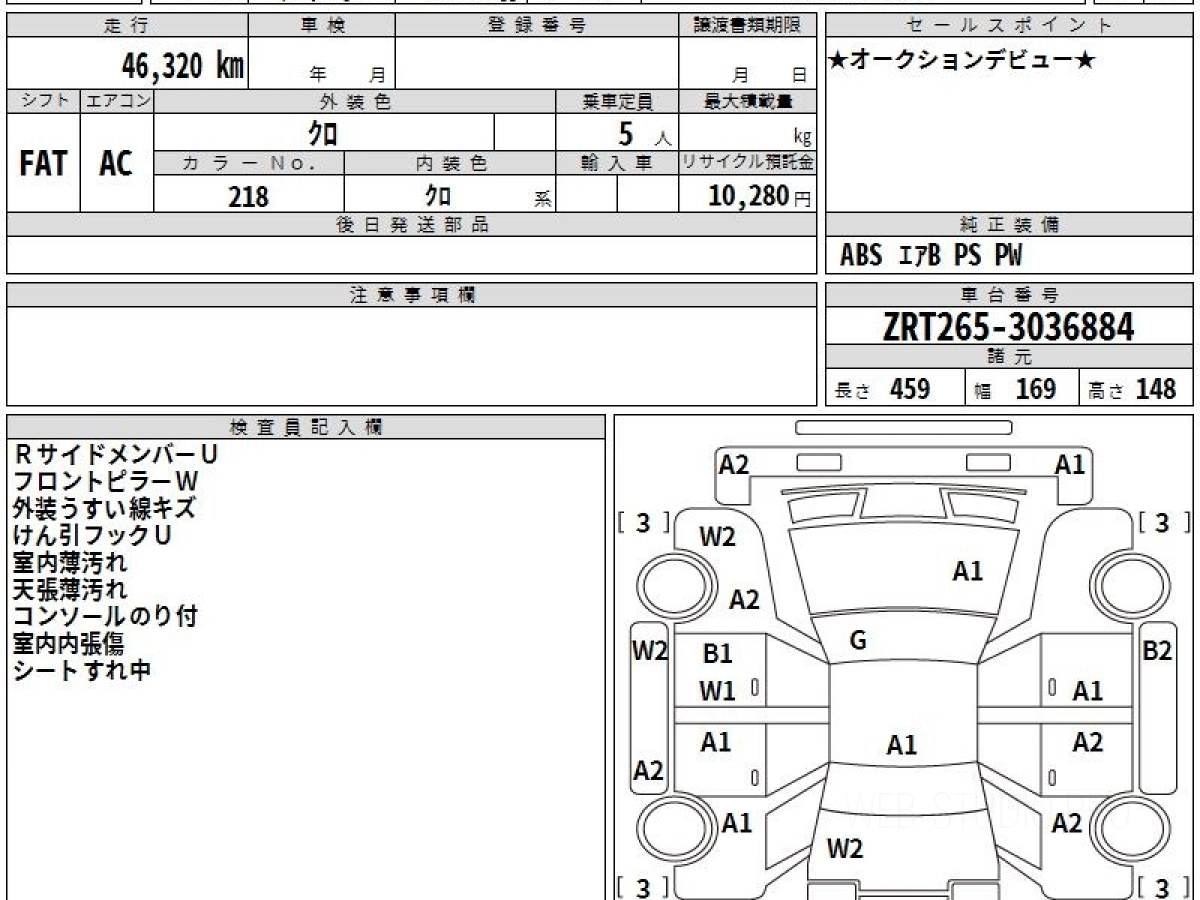
Task: Click the interior color value クロ under 内装色
Action: (438, 196)
